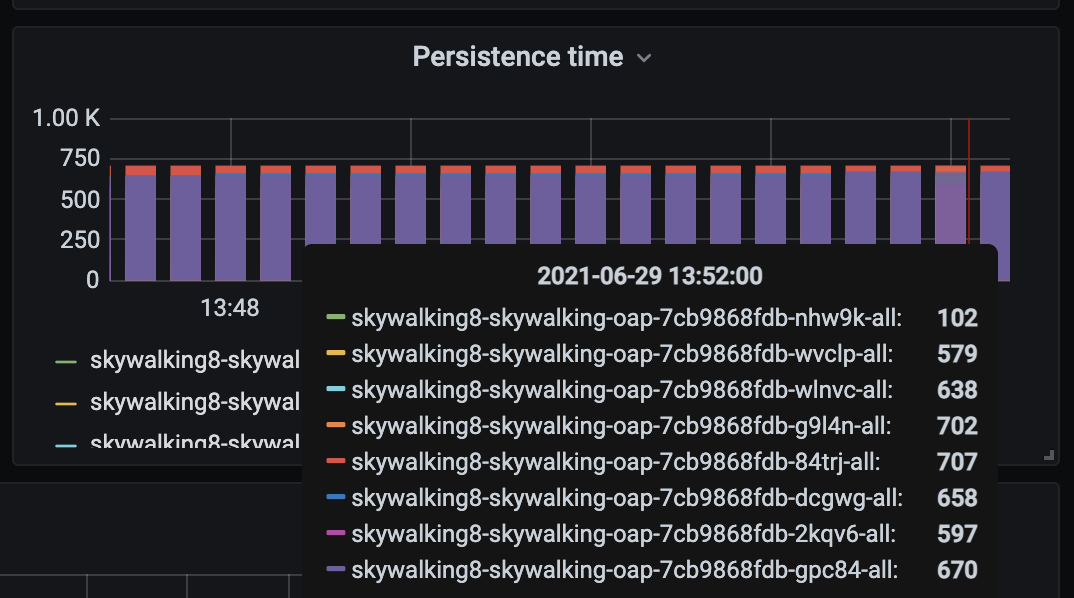Viewport: 1074px width, 598px height.
Task: Click the nhw9k-all tooltip series row
Action: coord(652,318)
